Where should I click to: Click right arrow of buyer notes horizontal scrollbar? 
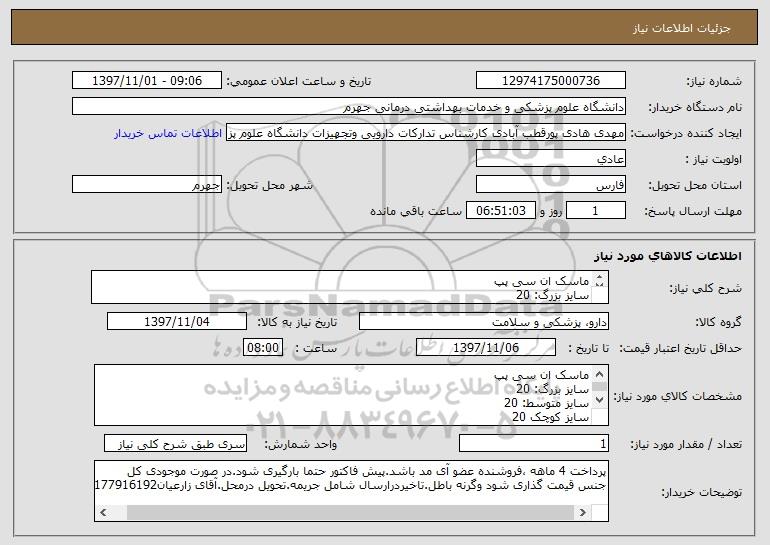(x=583, y=513)
